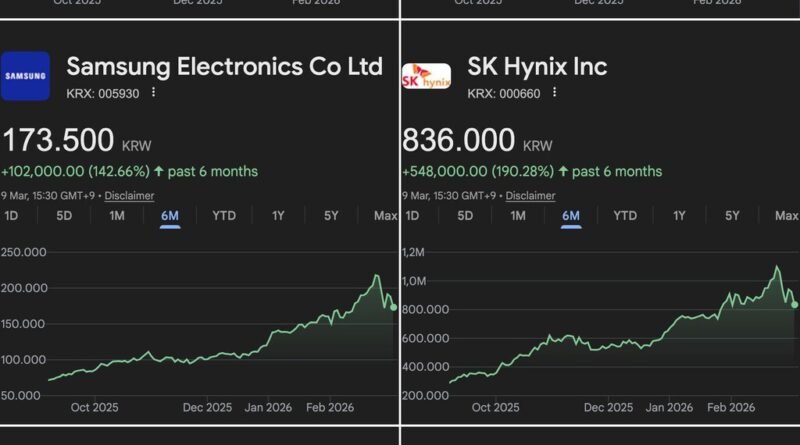
Task: Open Samsung three-dot options menu
Action: 153,92
